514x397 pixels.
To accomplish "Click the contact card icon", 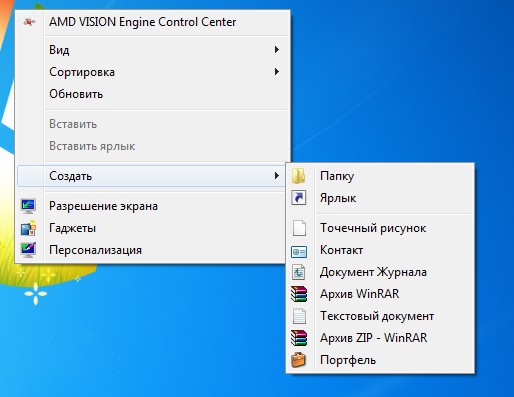I will 299,252.
